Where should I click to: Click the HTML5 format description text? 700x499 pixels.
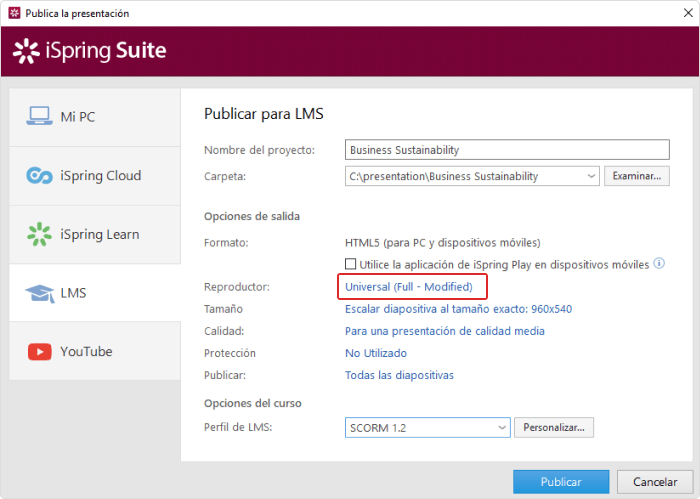coord(442,243)
